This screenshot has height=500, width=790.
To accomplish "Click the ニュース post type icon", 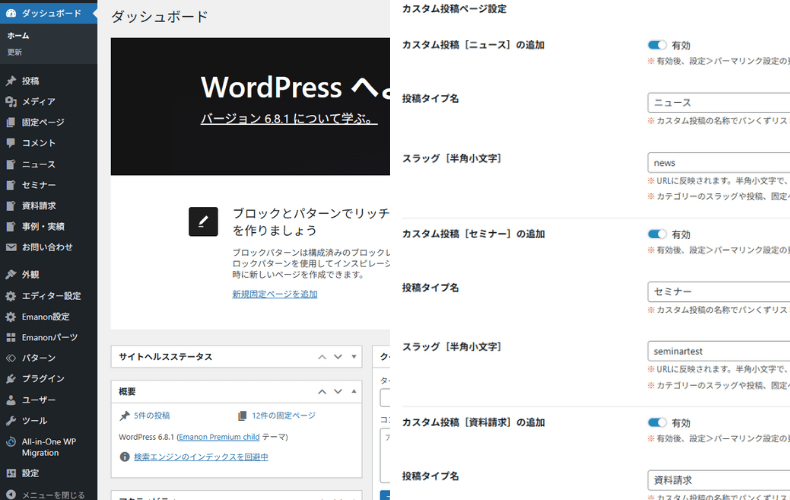I will [11, 164].
